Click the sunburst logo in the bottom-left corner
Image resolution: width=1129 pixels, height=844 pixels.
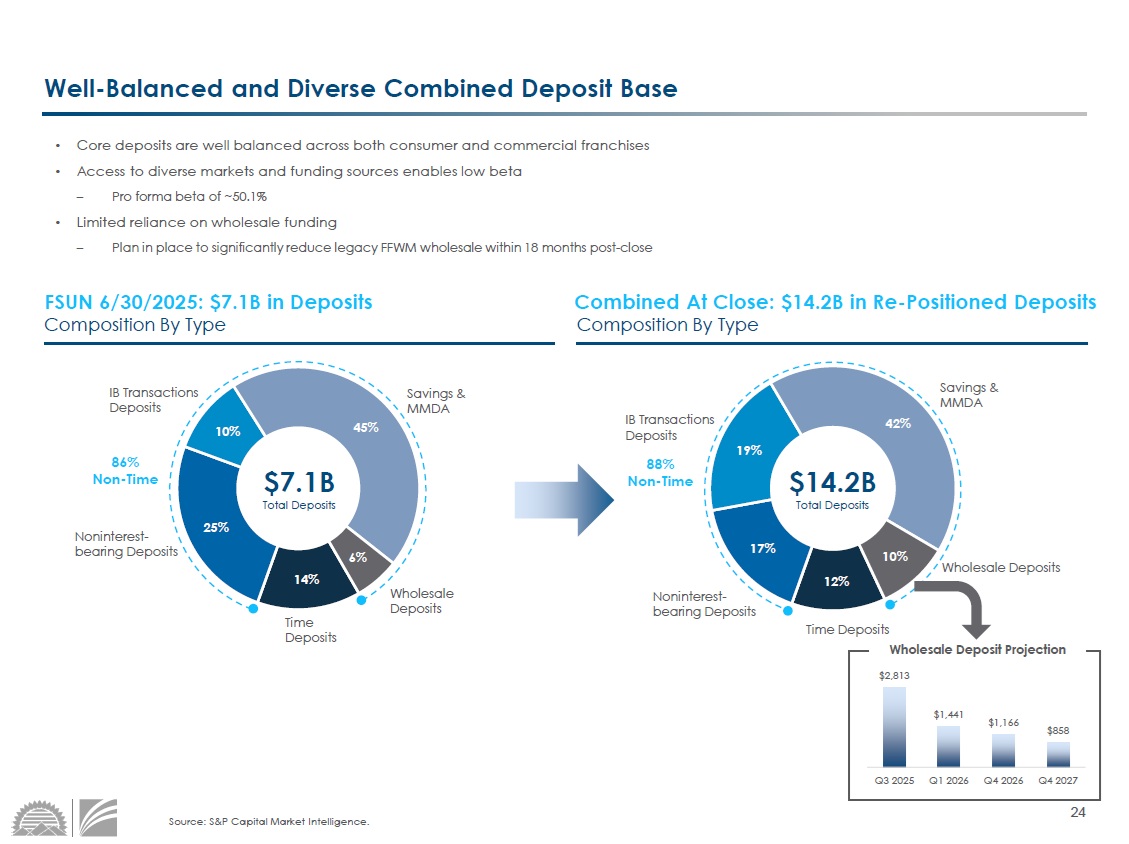[x=40, y=817]
